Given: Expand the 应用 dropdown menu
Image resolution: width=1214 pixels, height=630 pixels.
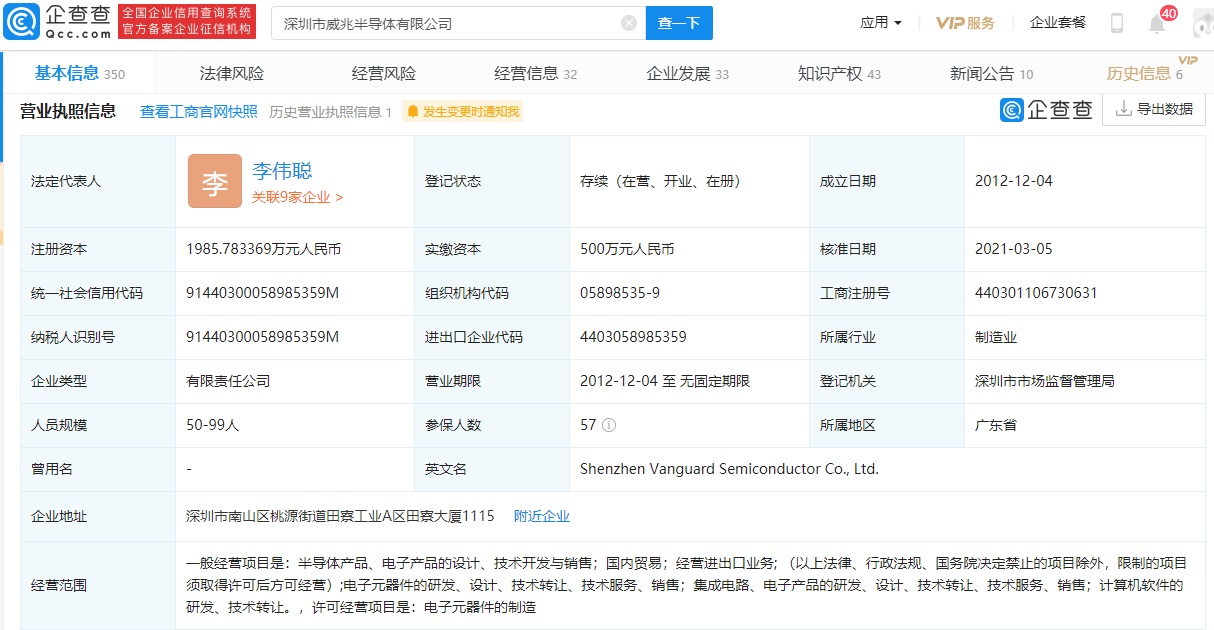Looking at the screenshot, I should tap(881, 22).
